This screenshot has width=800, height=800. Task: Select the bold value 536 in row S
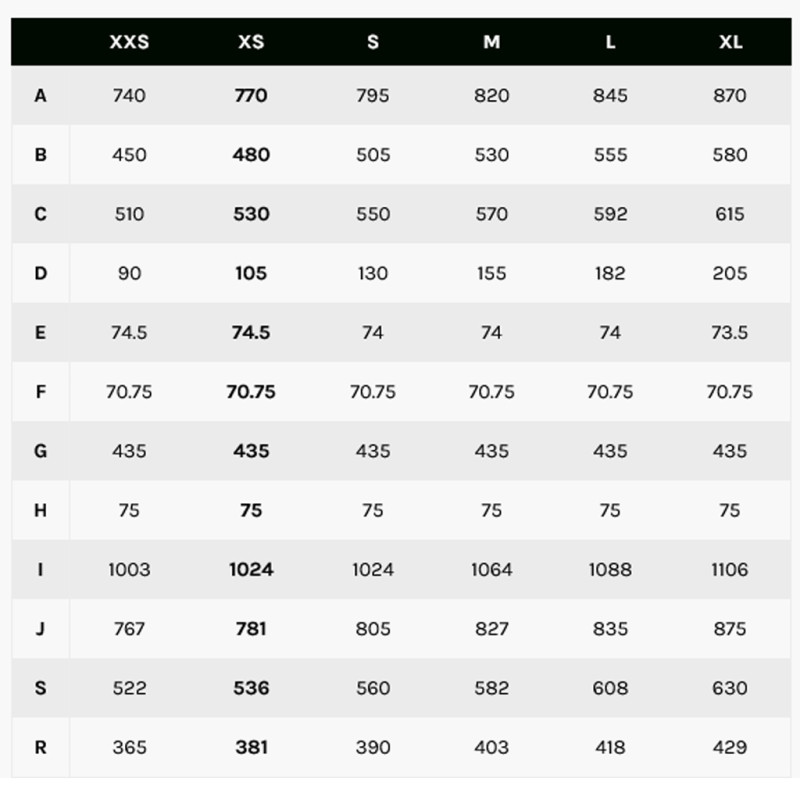point(250,688)
